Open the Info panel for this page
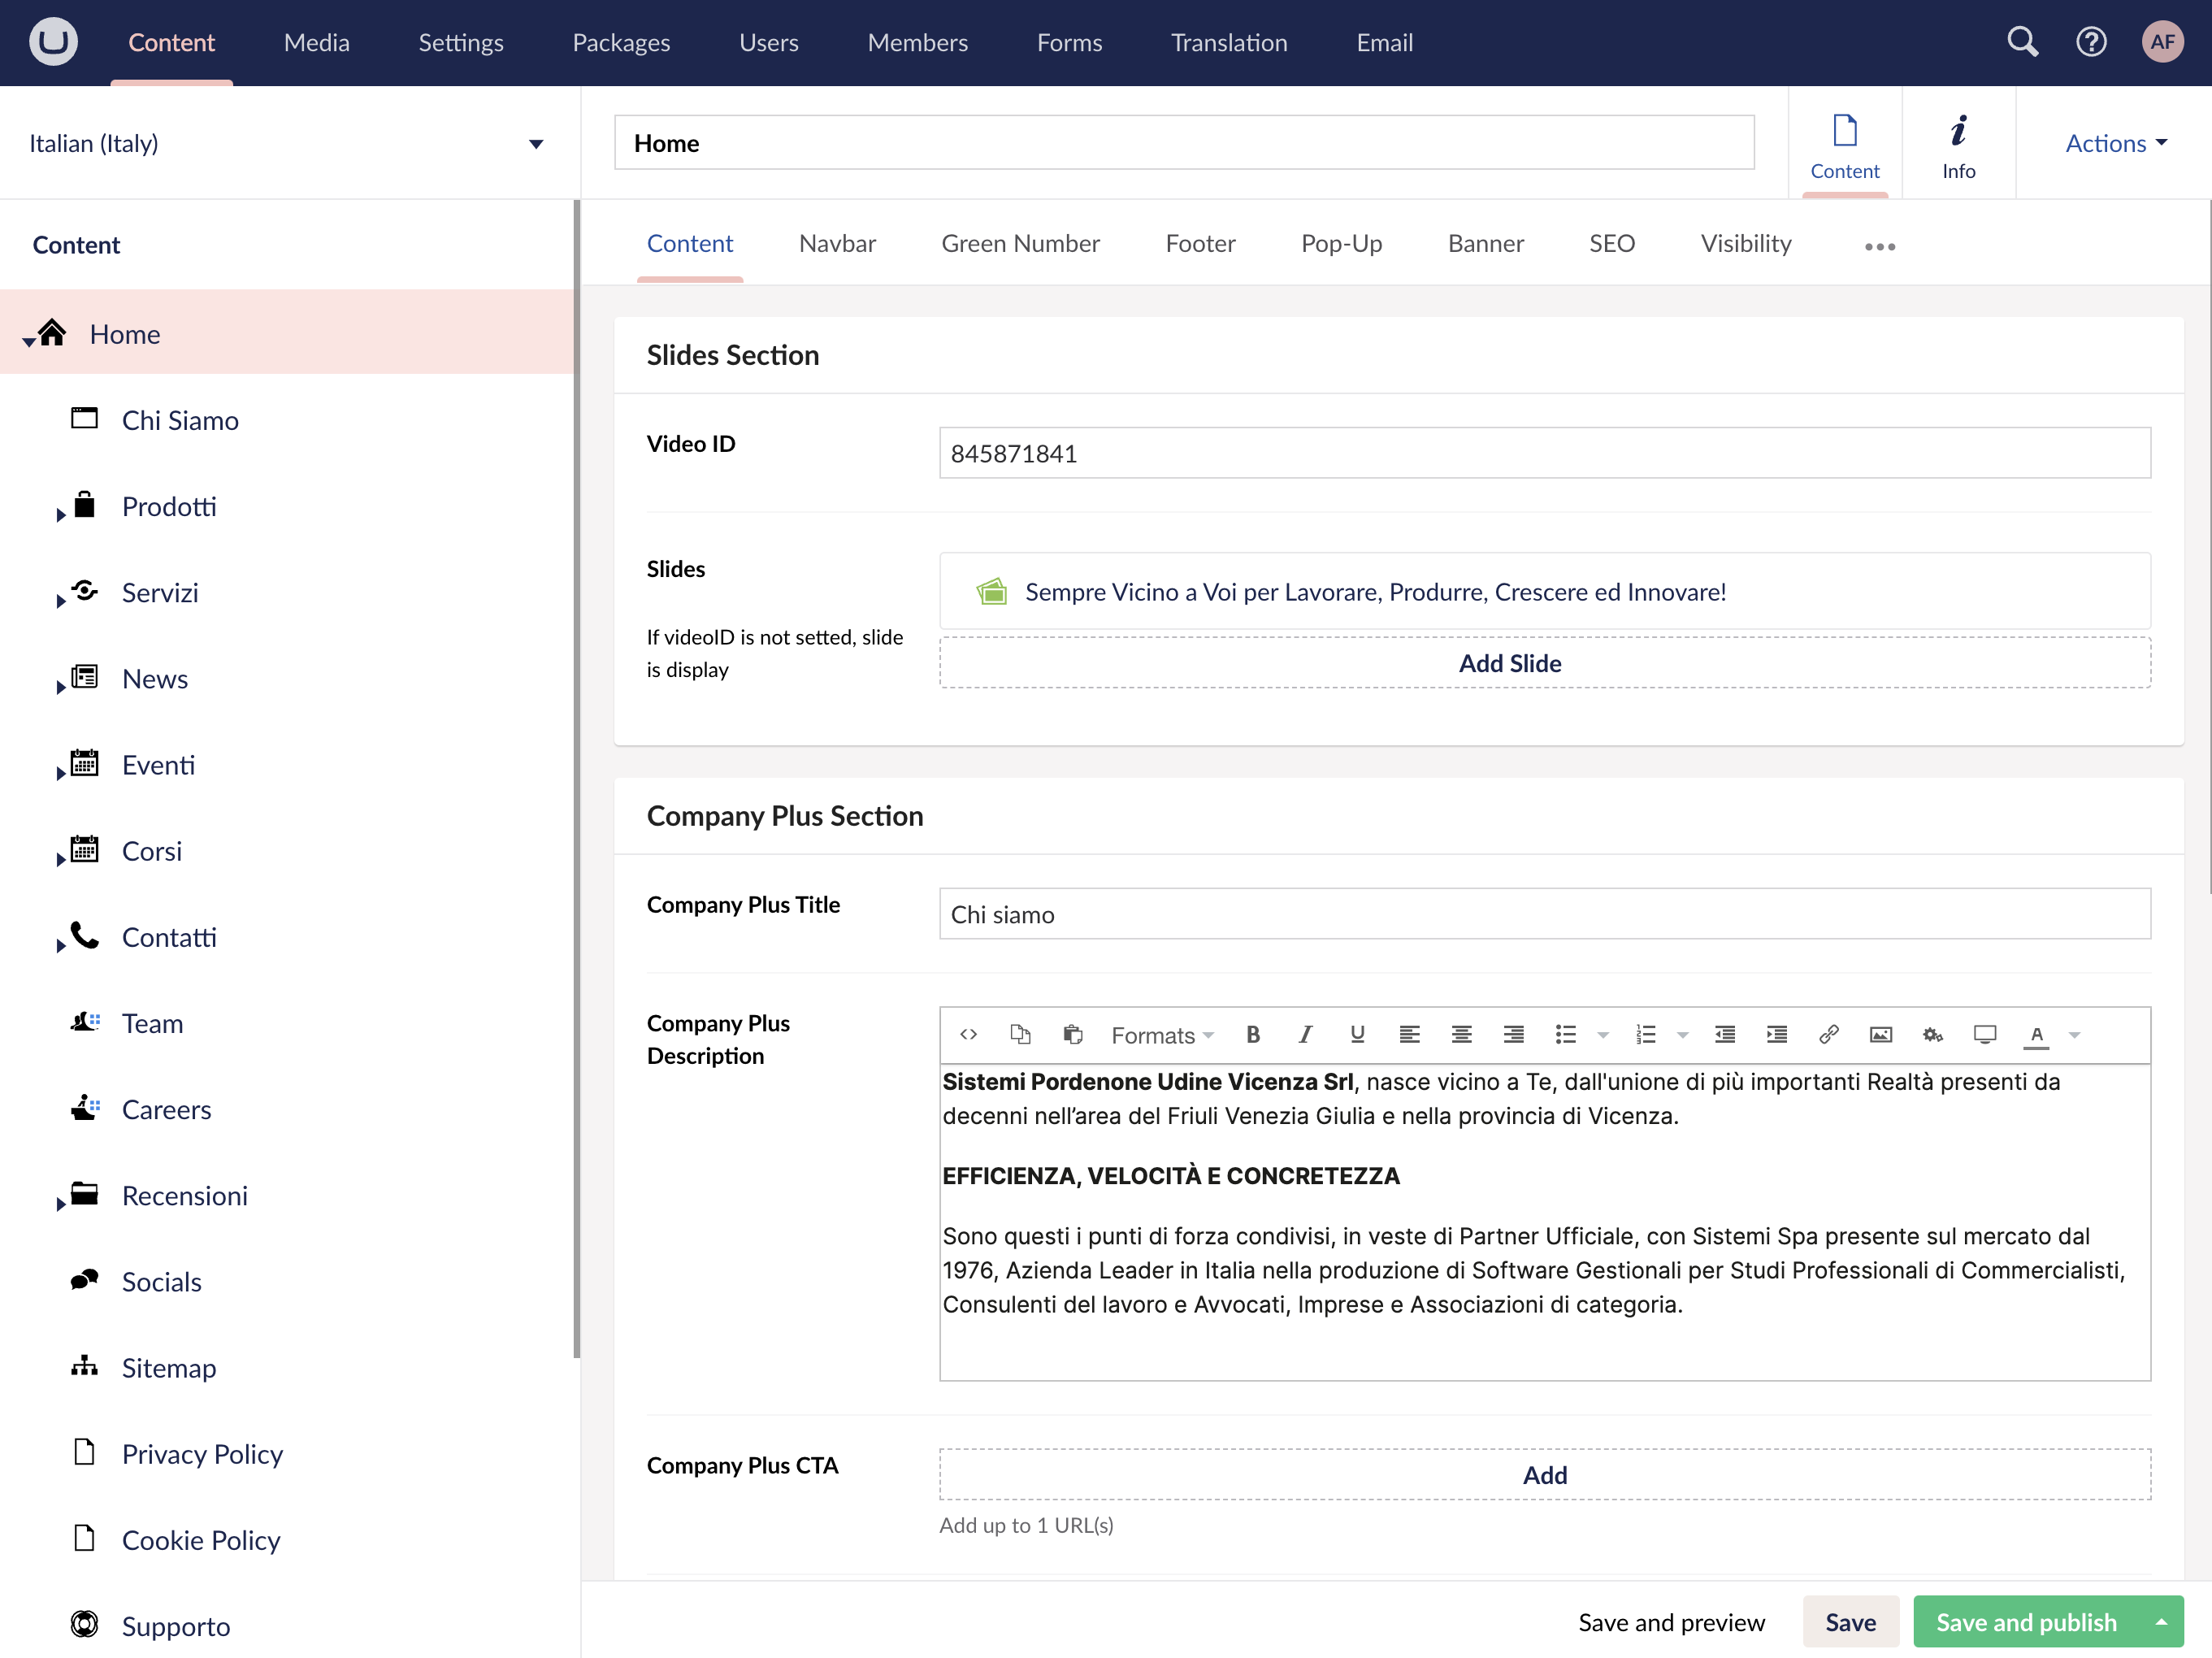Viewport: 2212px width, 1658px height. tap(1959, 143)
